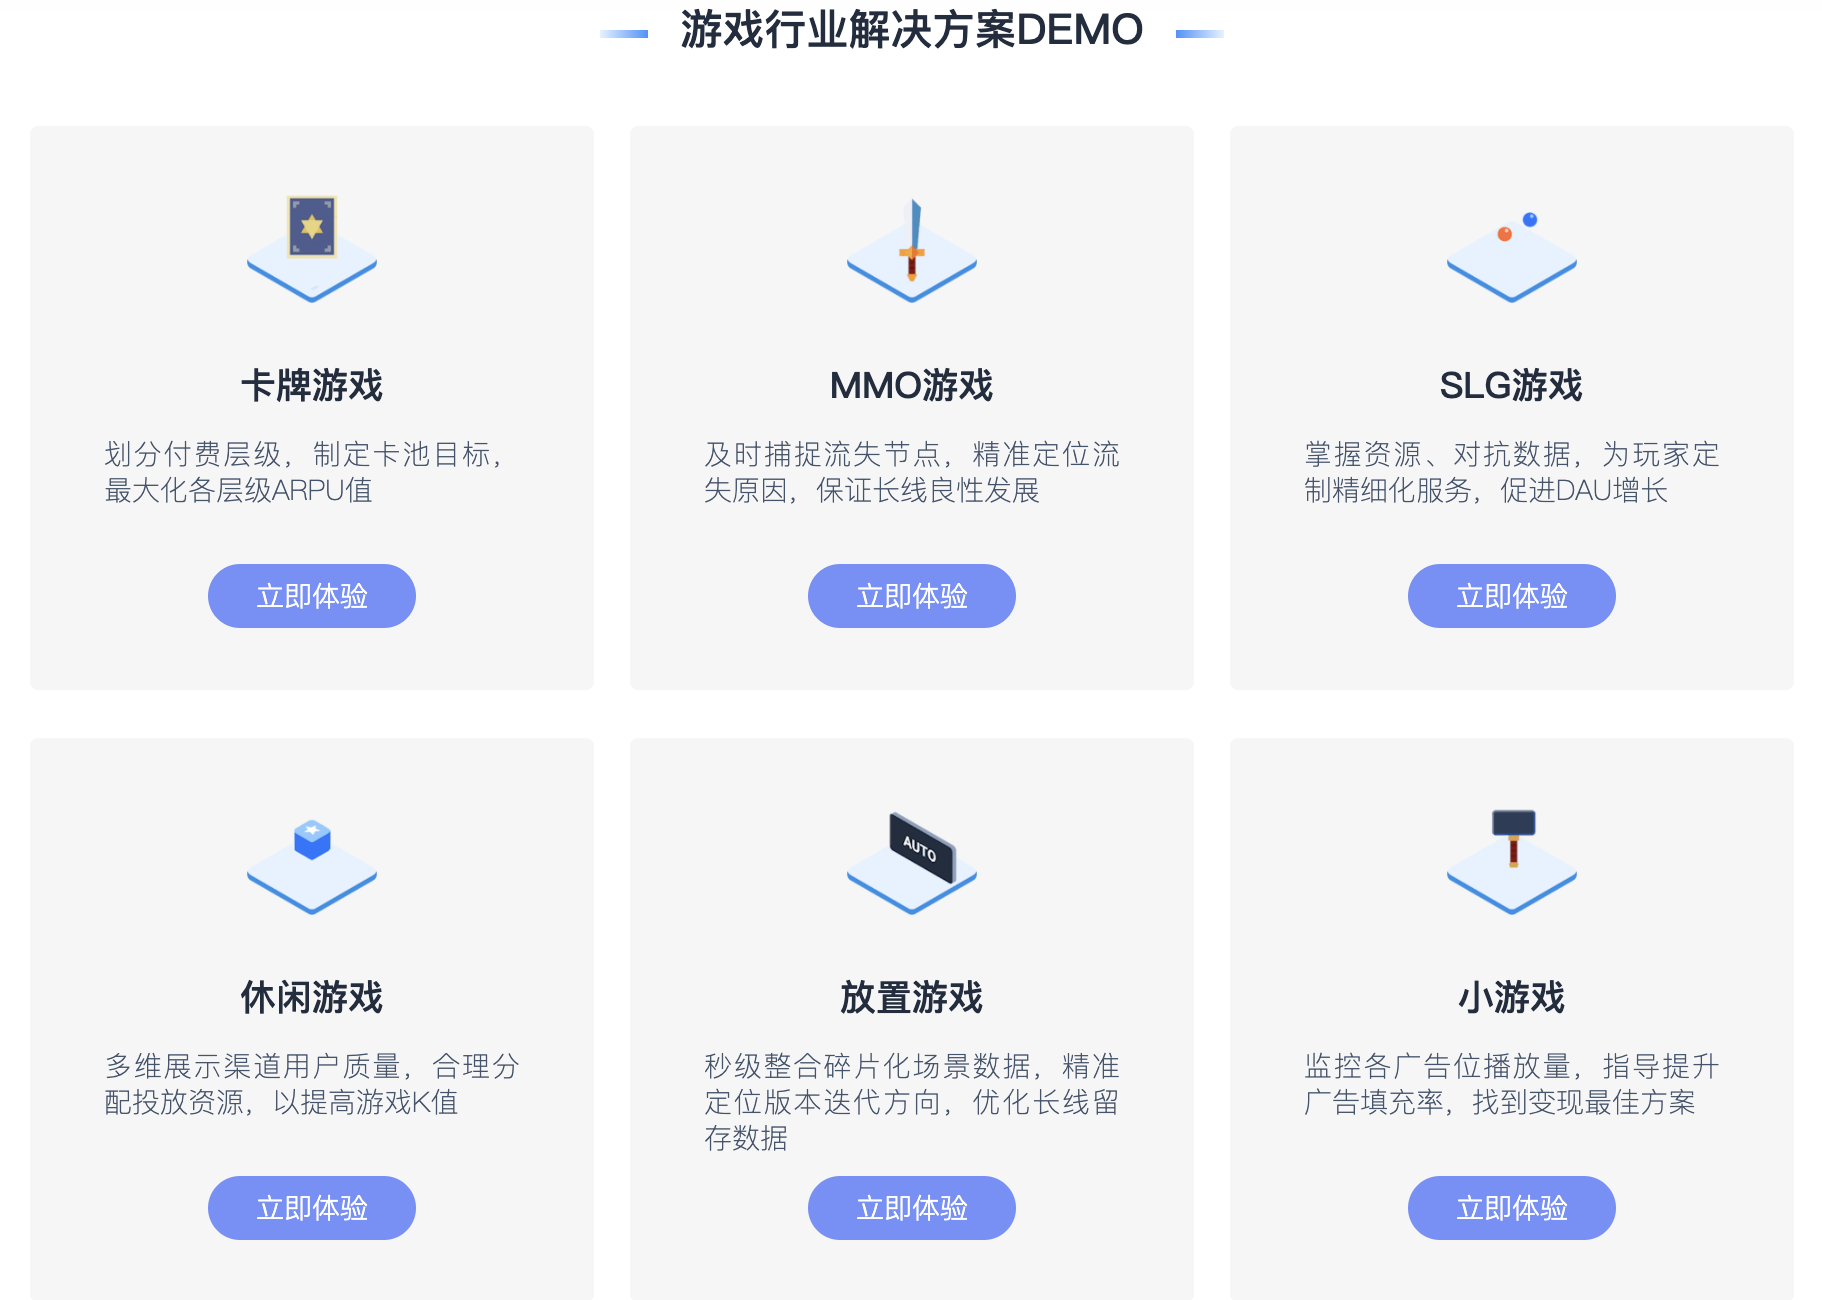Start the MMO游戏 demo via 立即体验

(x=912, y=596)
